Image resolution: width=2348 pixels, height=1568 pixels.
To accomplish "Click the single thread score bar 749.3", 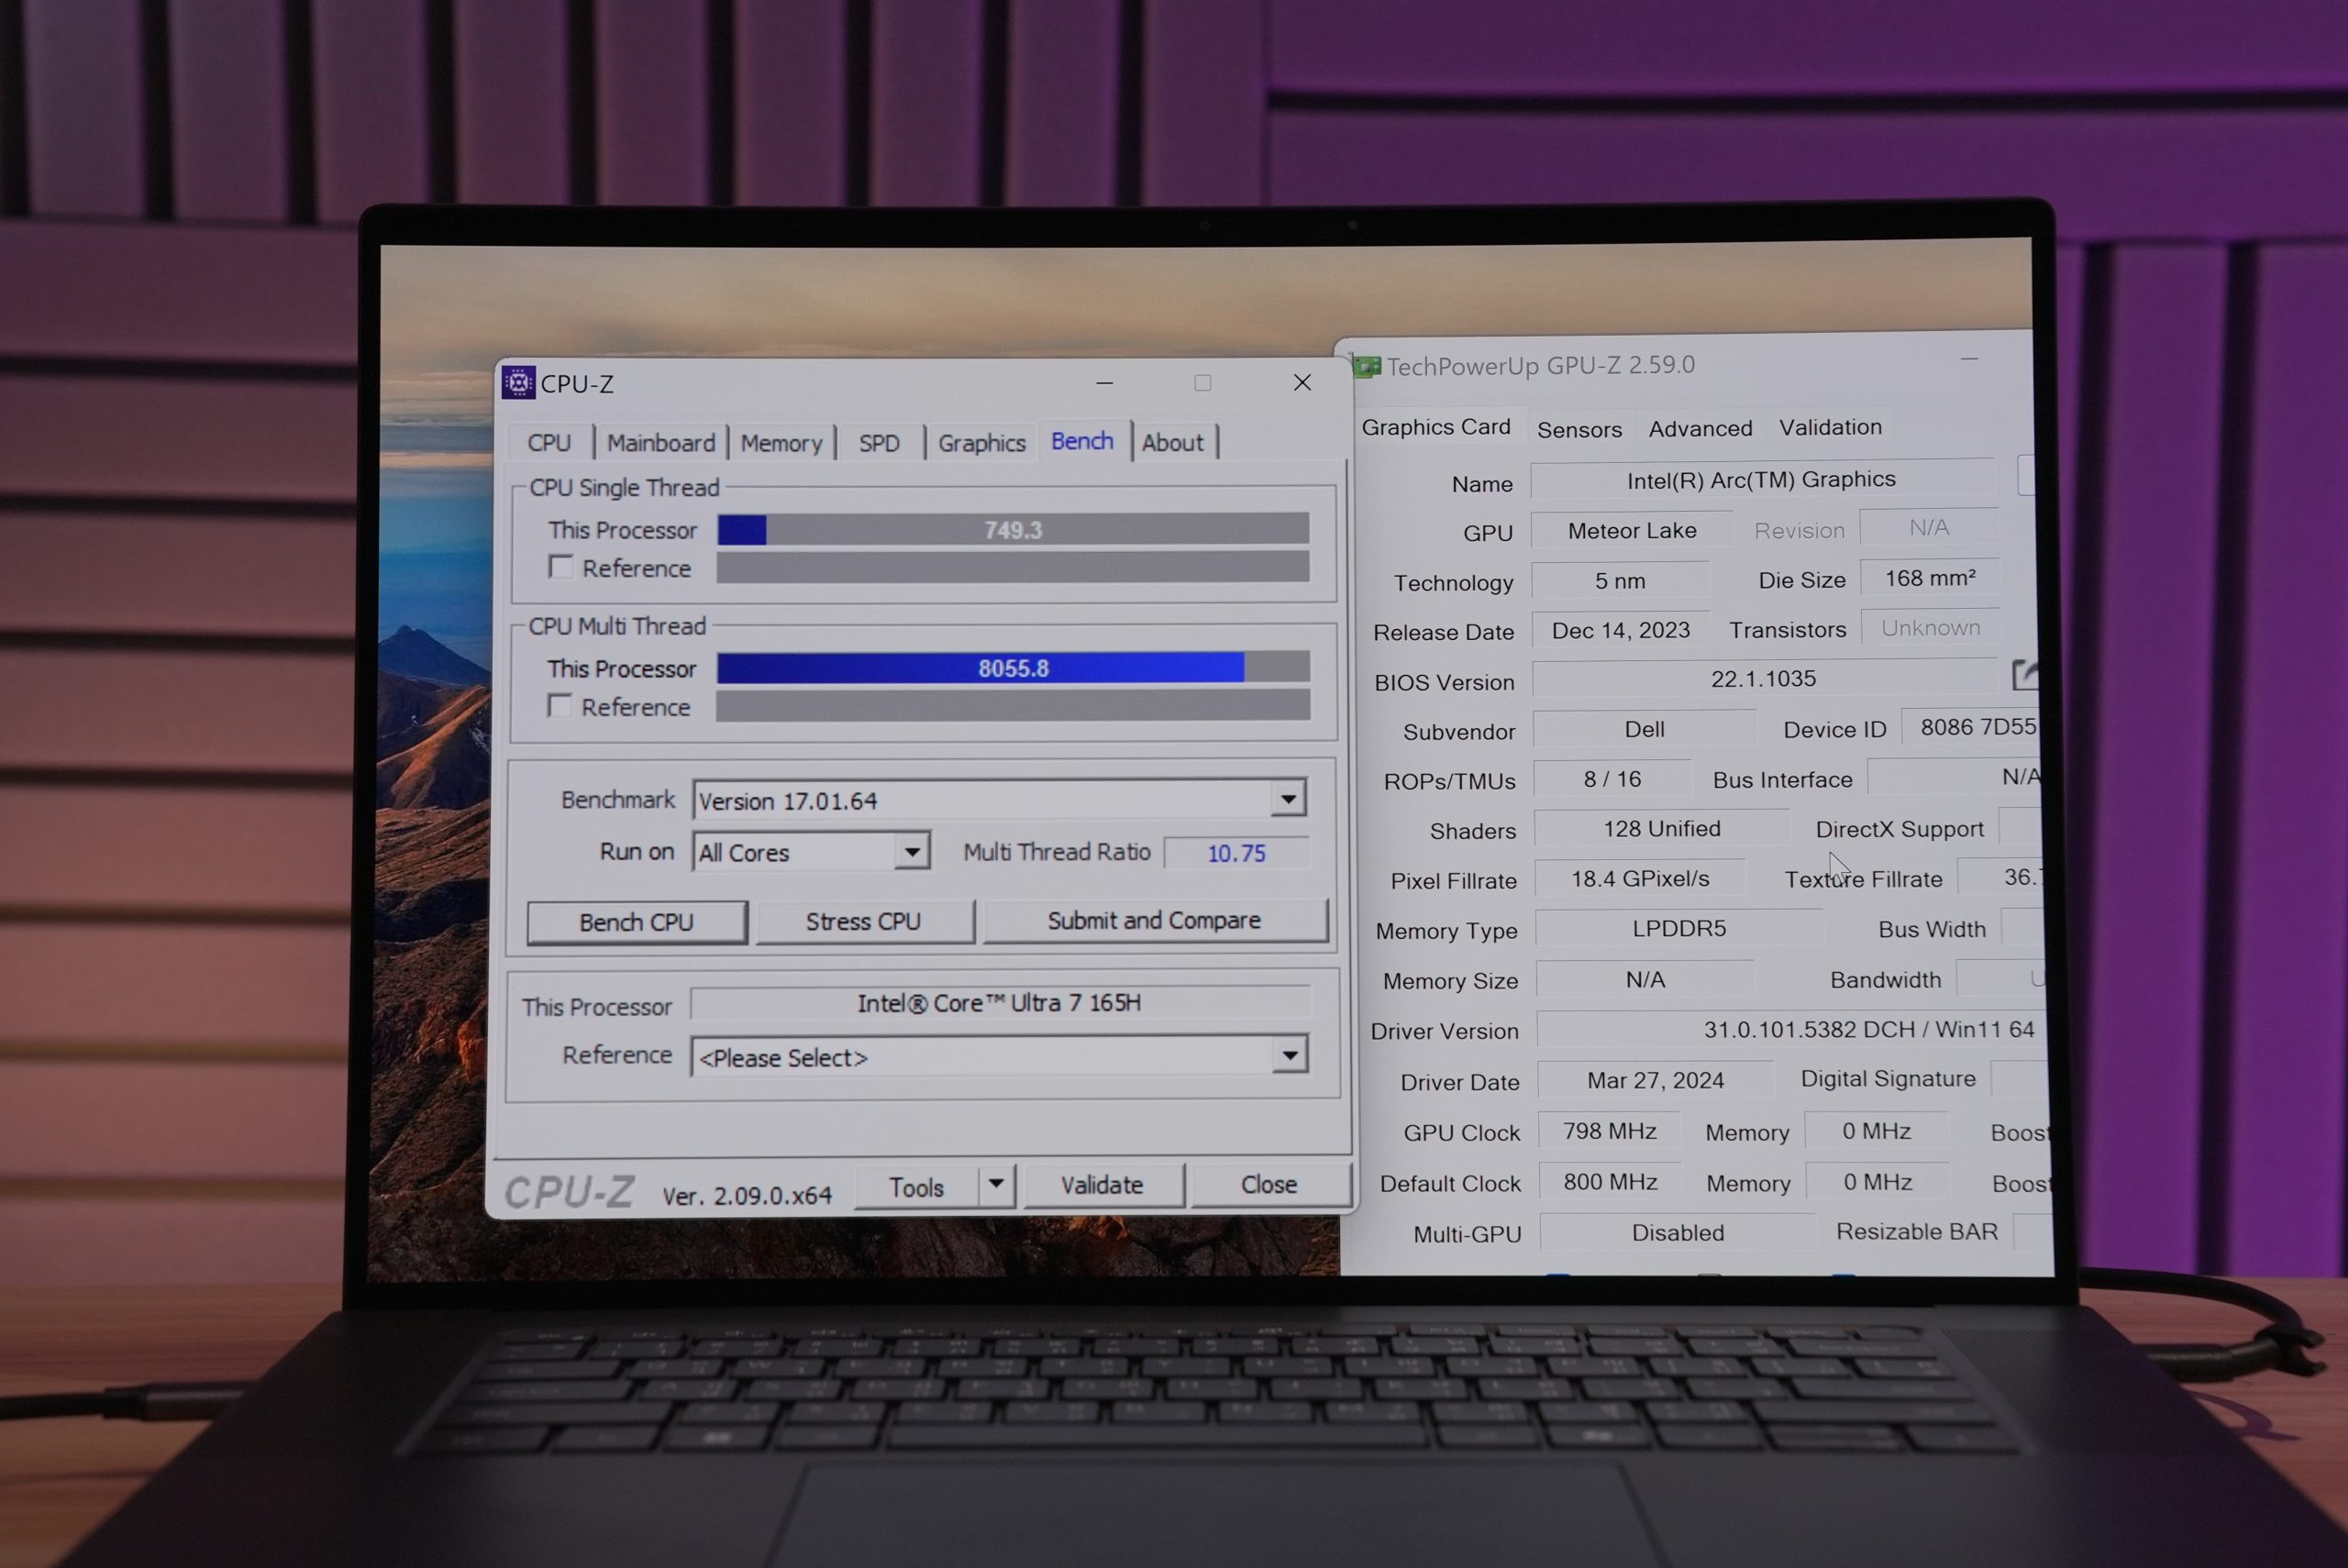I will (x=1013, y=529).
